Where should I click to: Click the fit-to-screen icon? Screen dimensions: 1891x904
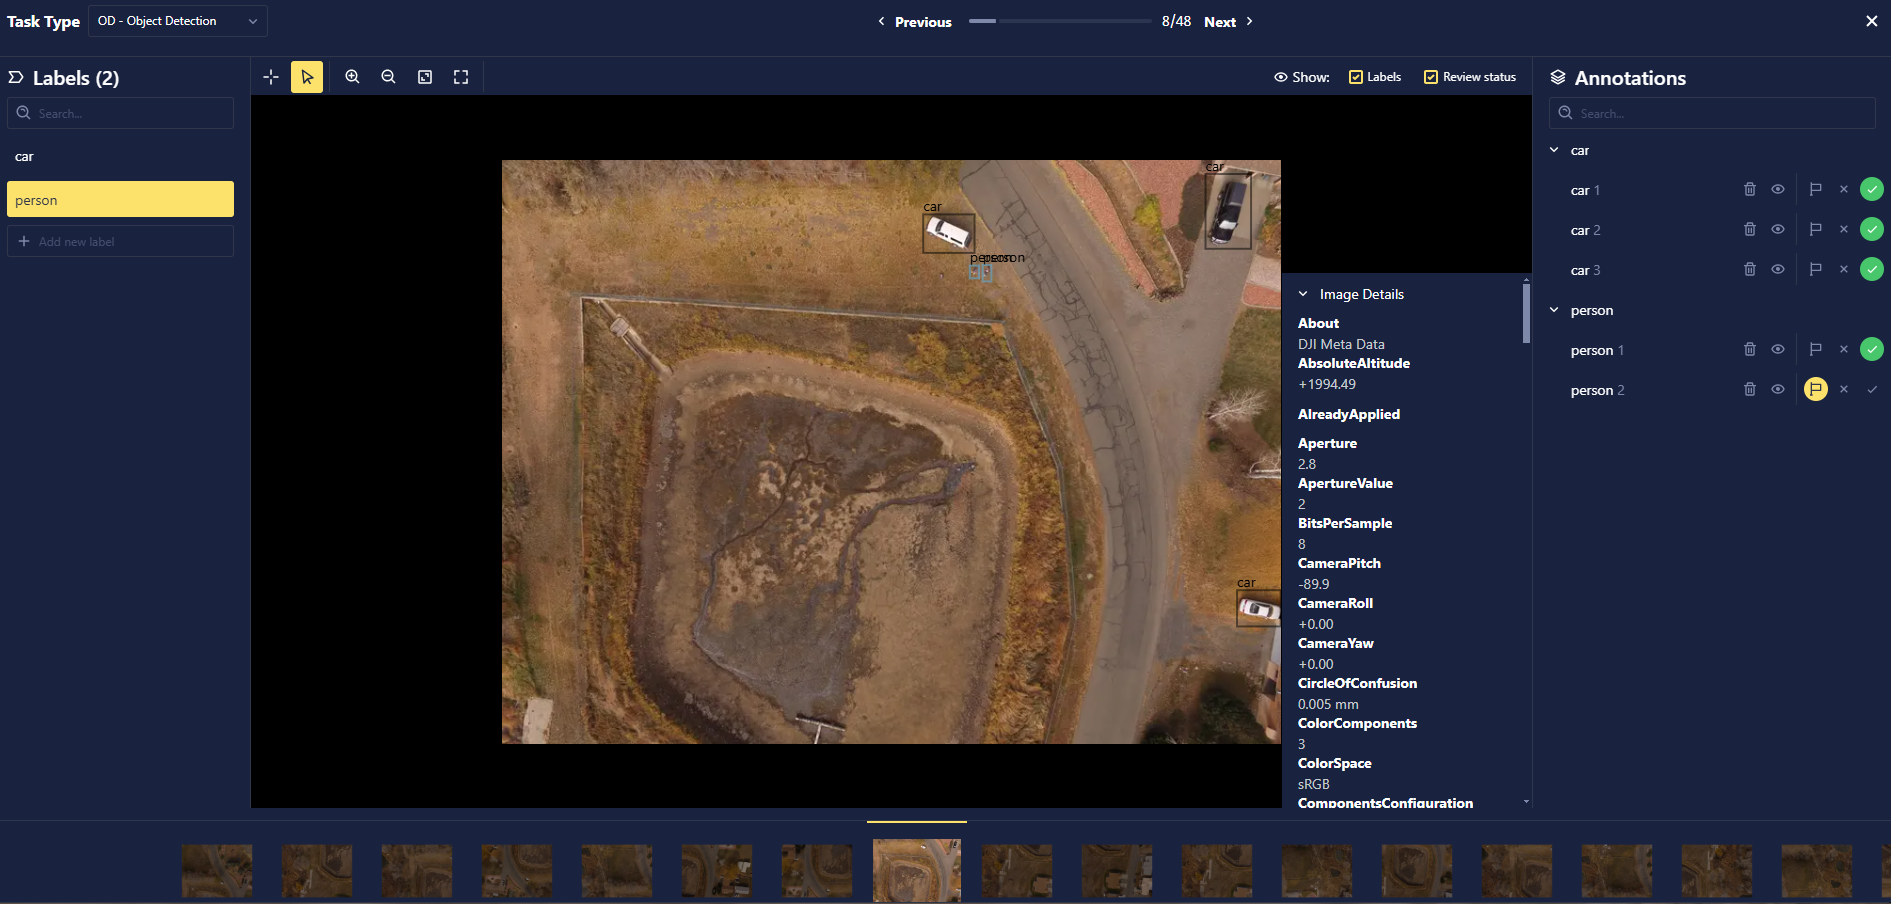point(425,77)
